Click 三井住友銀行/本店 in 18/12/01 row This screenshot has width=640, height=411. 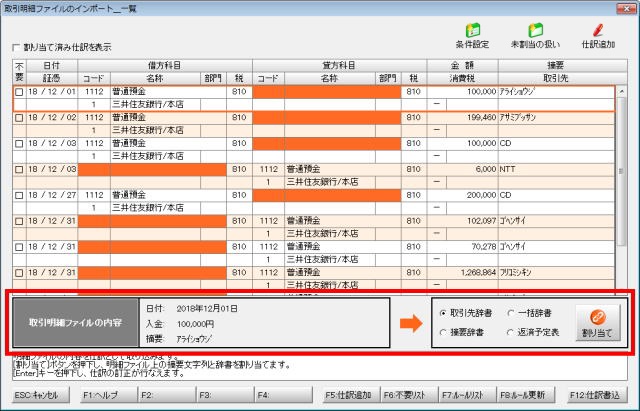click(155, 105)
